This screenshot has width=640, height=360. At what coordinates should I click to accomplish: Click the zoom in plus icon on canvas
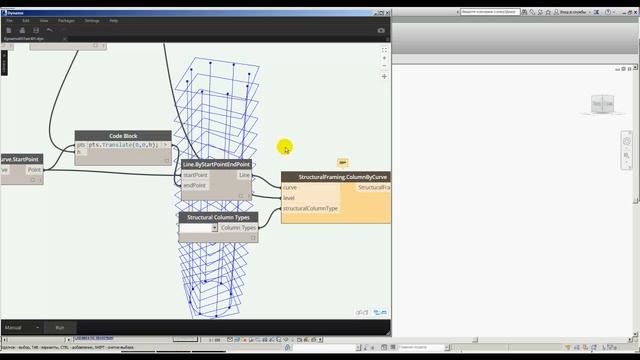384,58
